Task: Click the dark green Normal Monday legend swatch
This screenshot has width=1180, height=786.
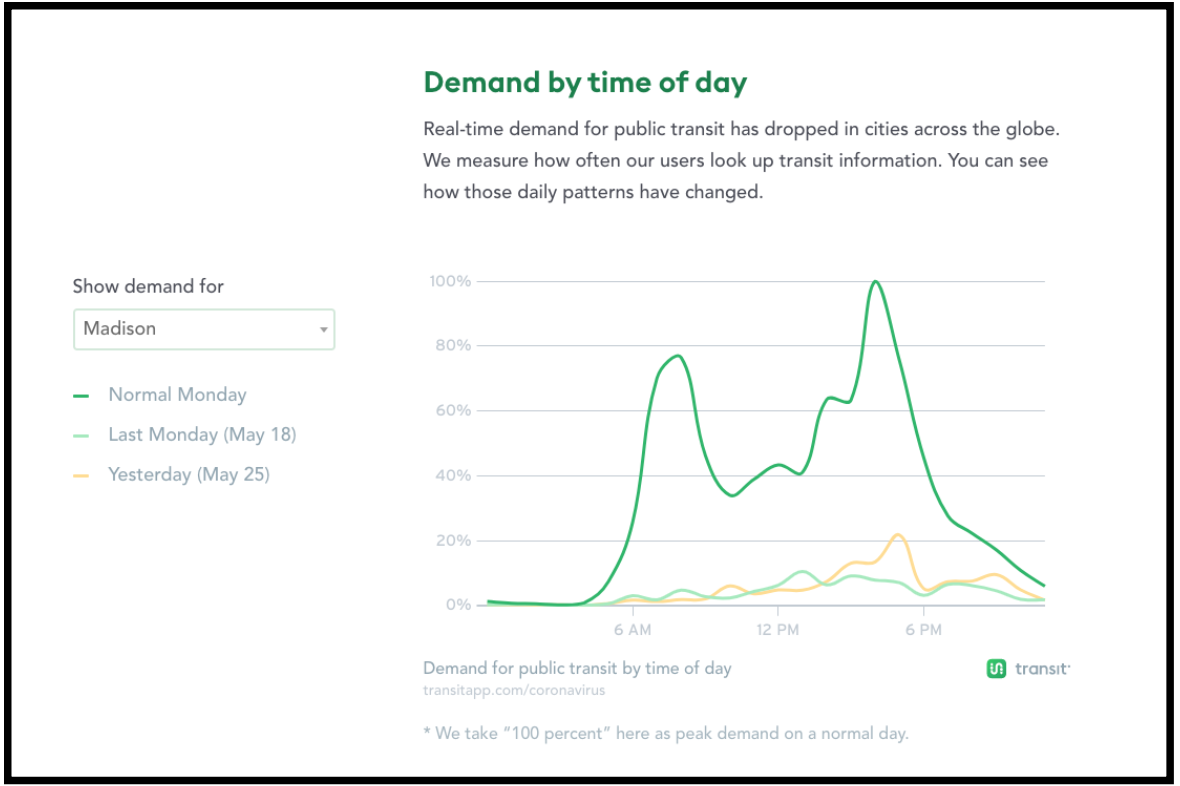Action: pos(81,396)
